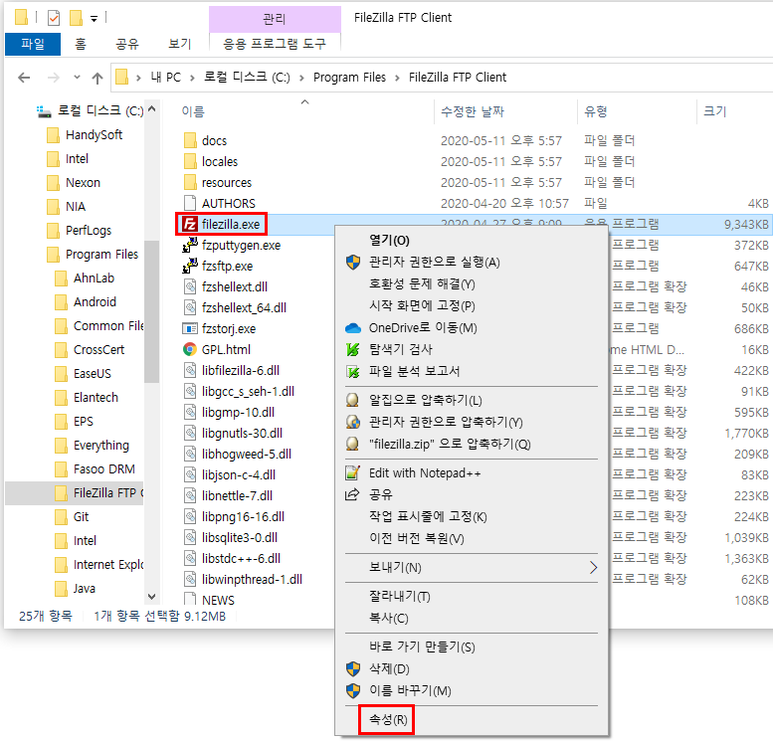Click the new folder icon in quick access toolbar

pos(75,18)
